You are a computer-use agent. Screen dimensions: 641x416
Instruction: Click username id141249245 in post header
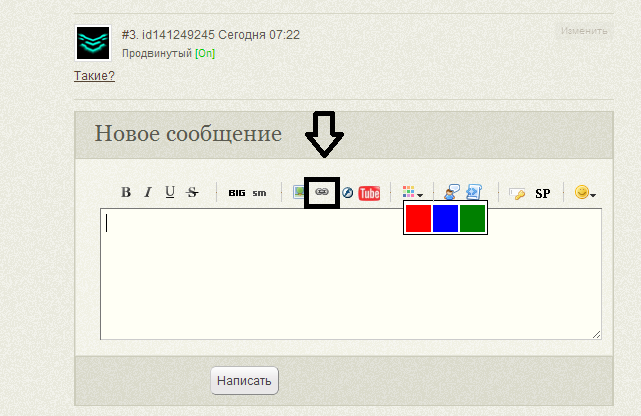pyautogui.click(x=178, y=35)
